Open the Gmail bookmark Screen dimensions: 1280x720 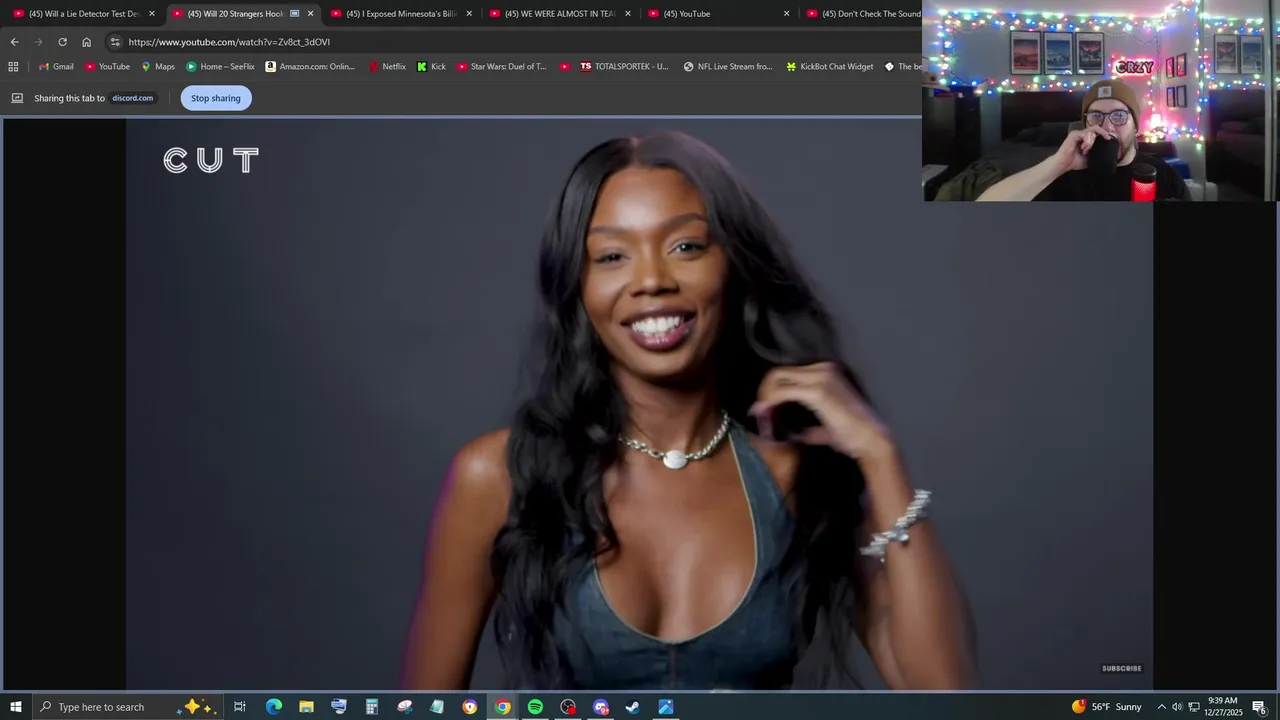pyautogui.click(x=56, y=67)
